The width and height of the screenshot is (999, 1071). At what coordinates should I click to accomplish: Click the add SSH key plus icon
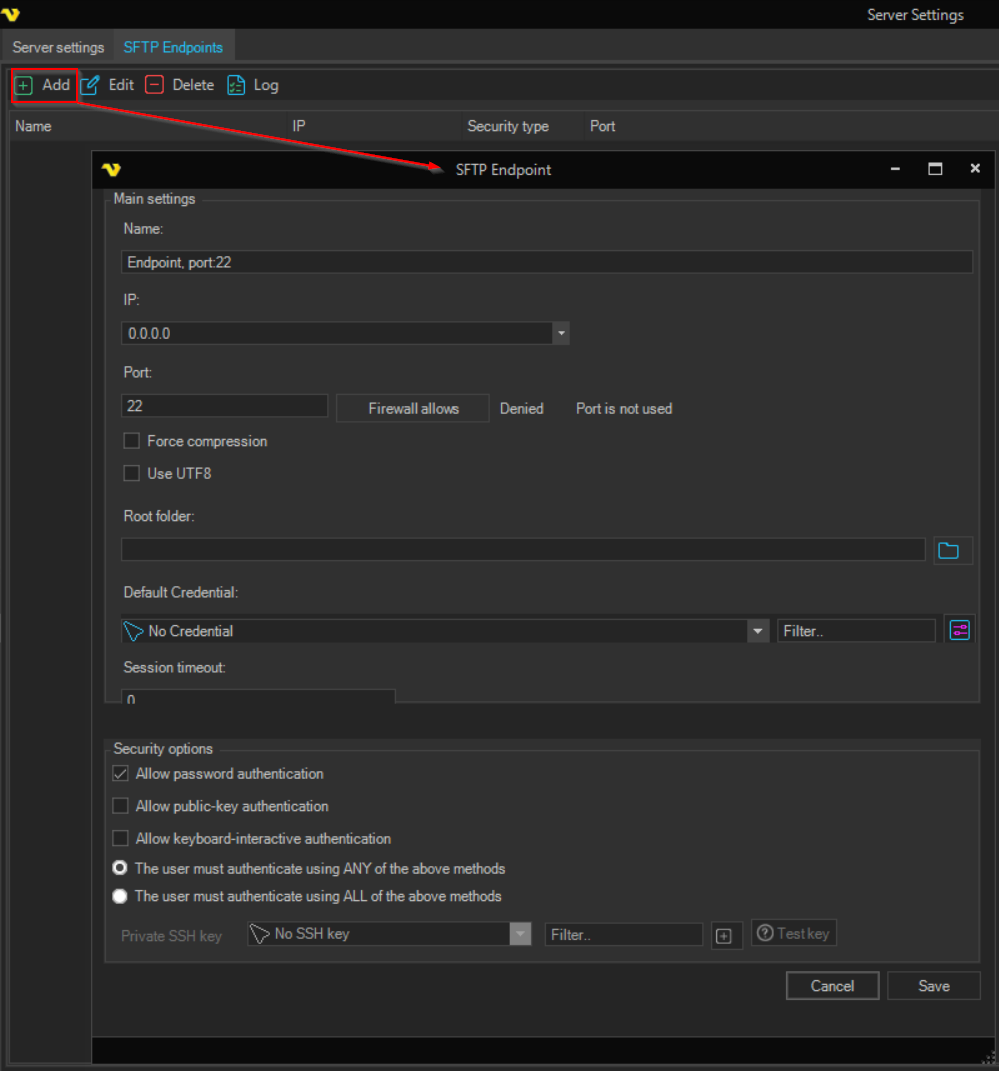pyautogui.click(x=725, y=935)
